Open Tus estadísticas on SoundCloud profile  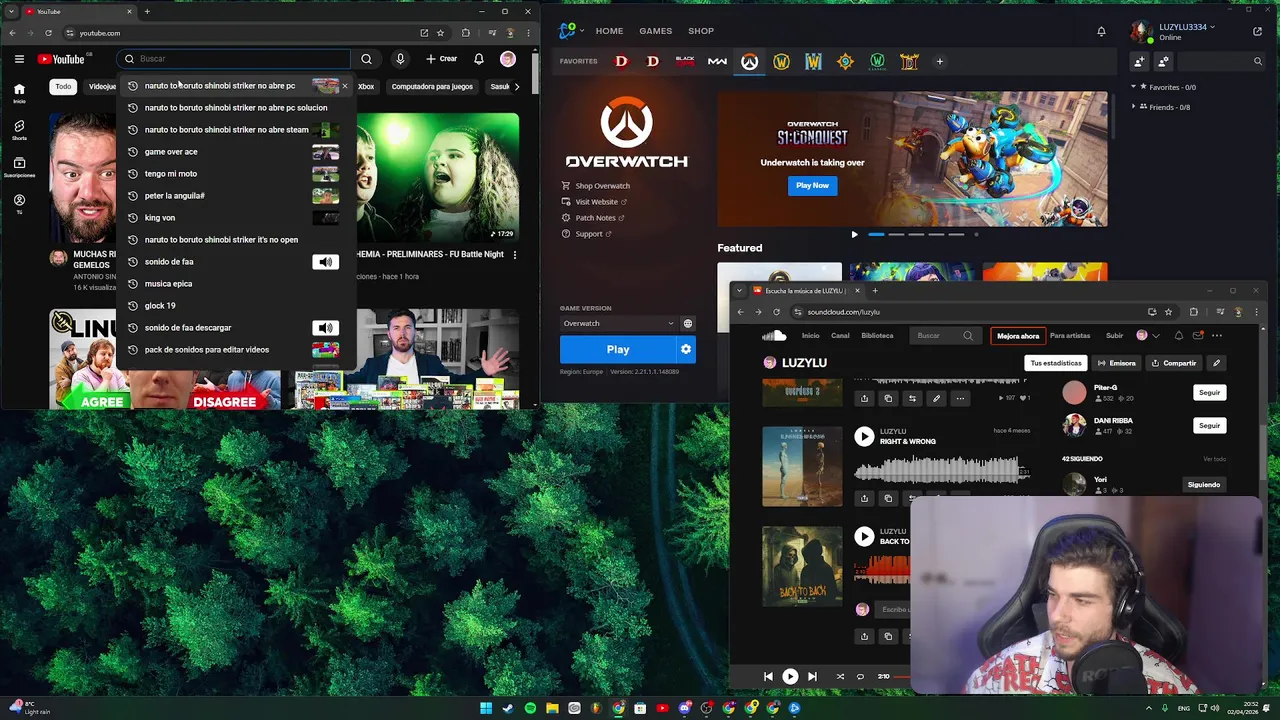tap(1055, 363)
